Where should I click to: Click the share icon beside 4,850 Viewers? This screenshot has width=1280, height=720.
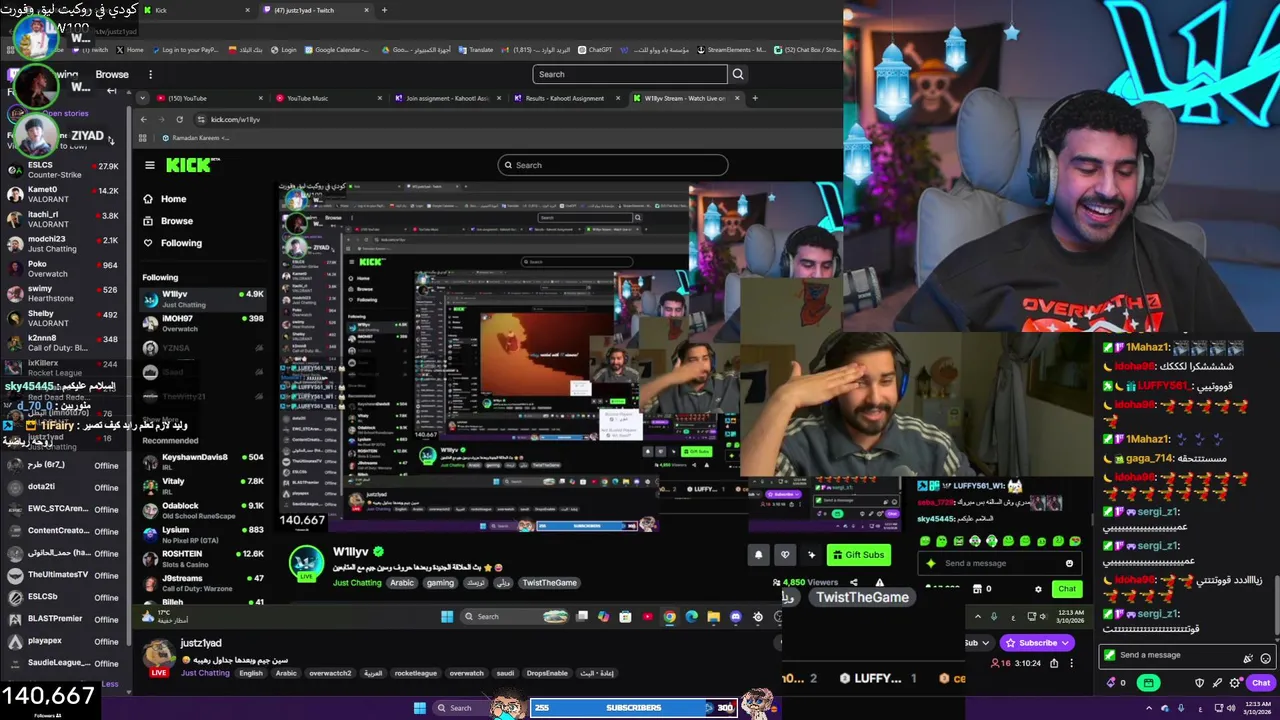[x=853, y=582]
